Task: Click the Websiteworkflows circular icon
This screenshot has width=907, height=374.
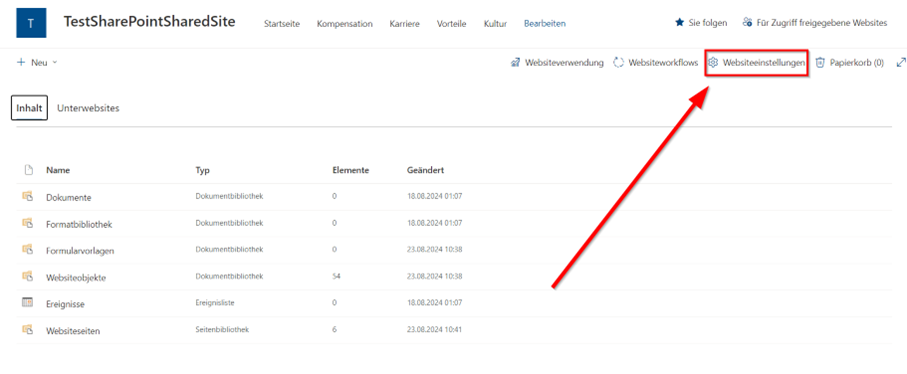Action: pos(618,62)
